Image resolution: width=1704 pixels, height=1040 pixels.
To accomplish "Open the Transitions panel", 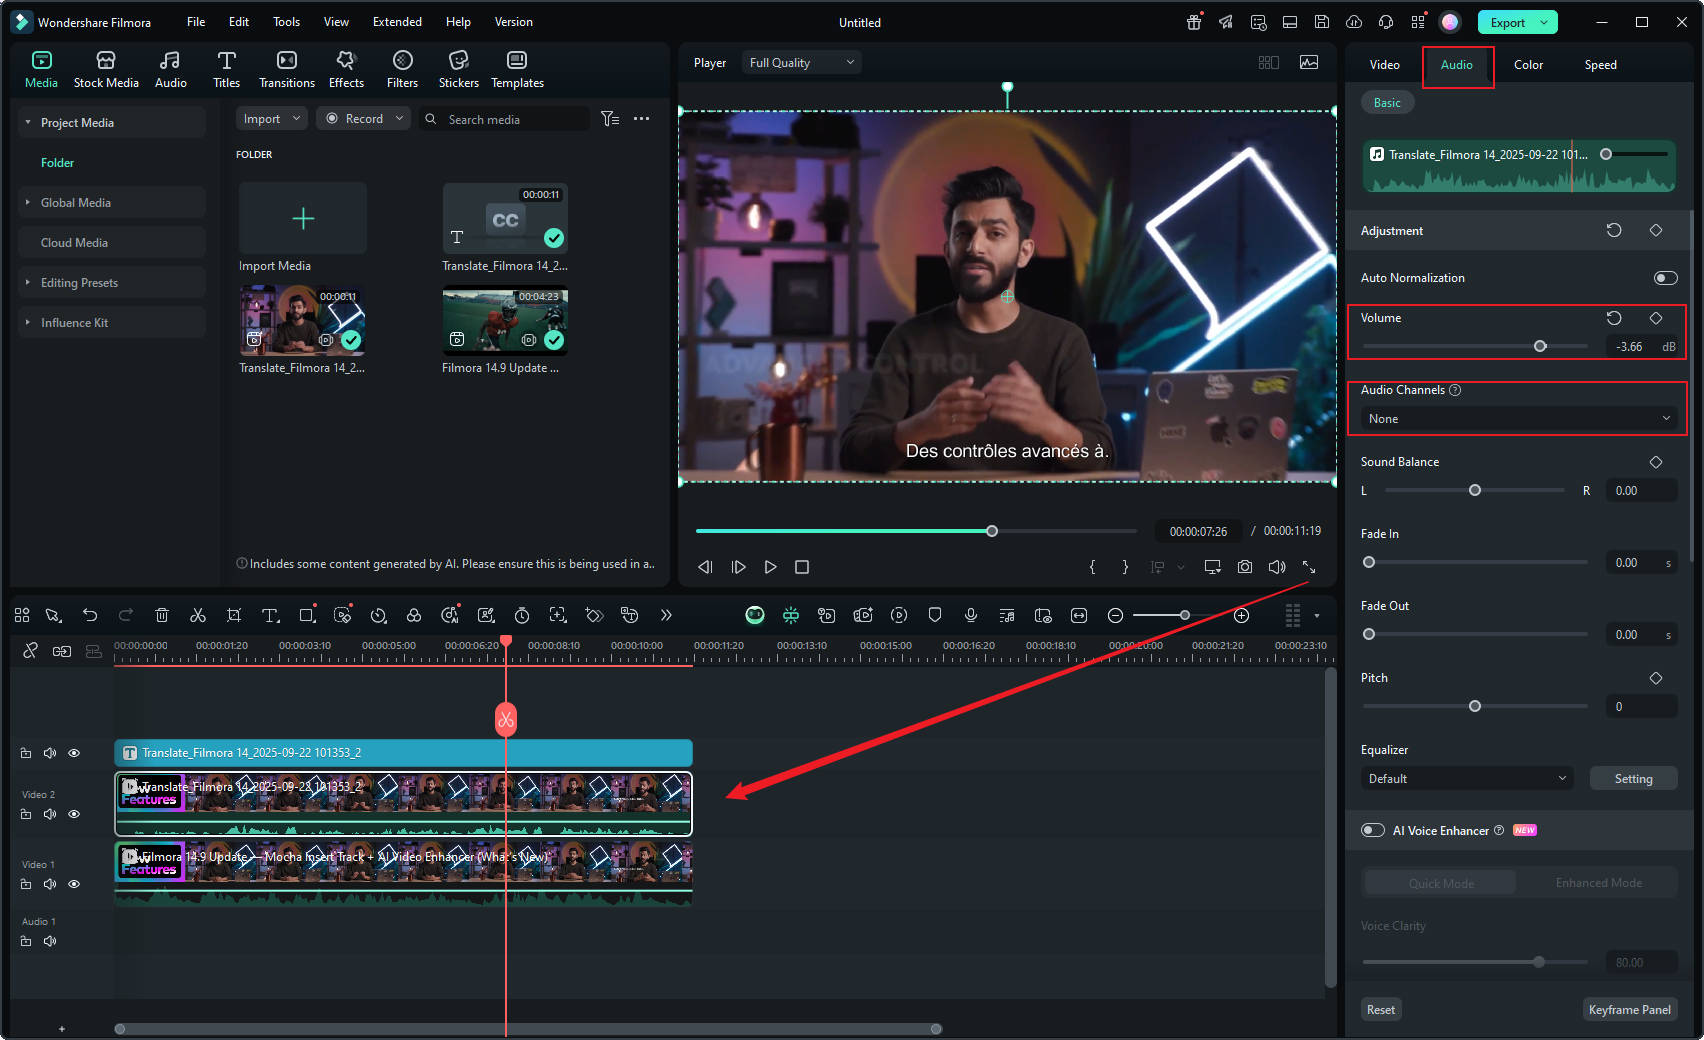I will 287,70.
